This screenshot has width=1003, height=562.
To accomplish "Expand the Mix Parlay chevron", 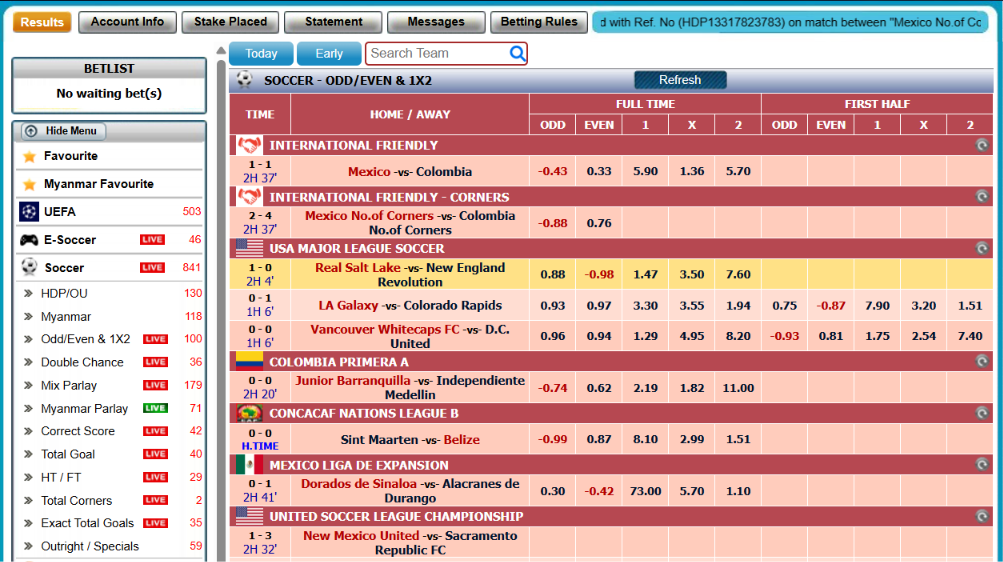I will click(28, 386).
